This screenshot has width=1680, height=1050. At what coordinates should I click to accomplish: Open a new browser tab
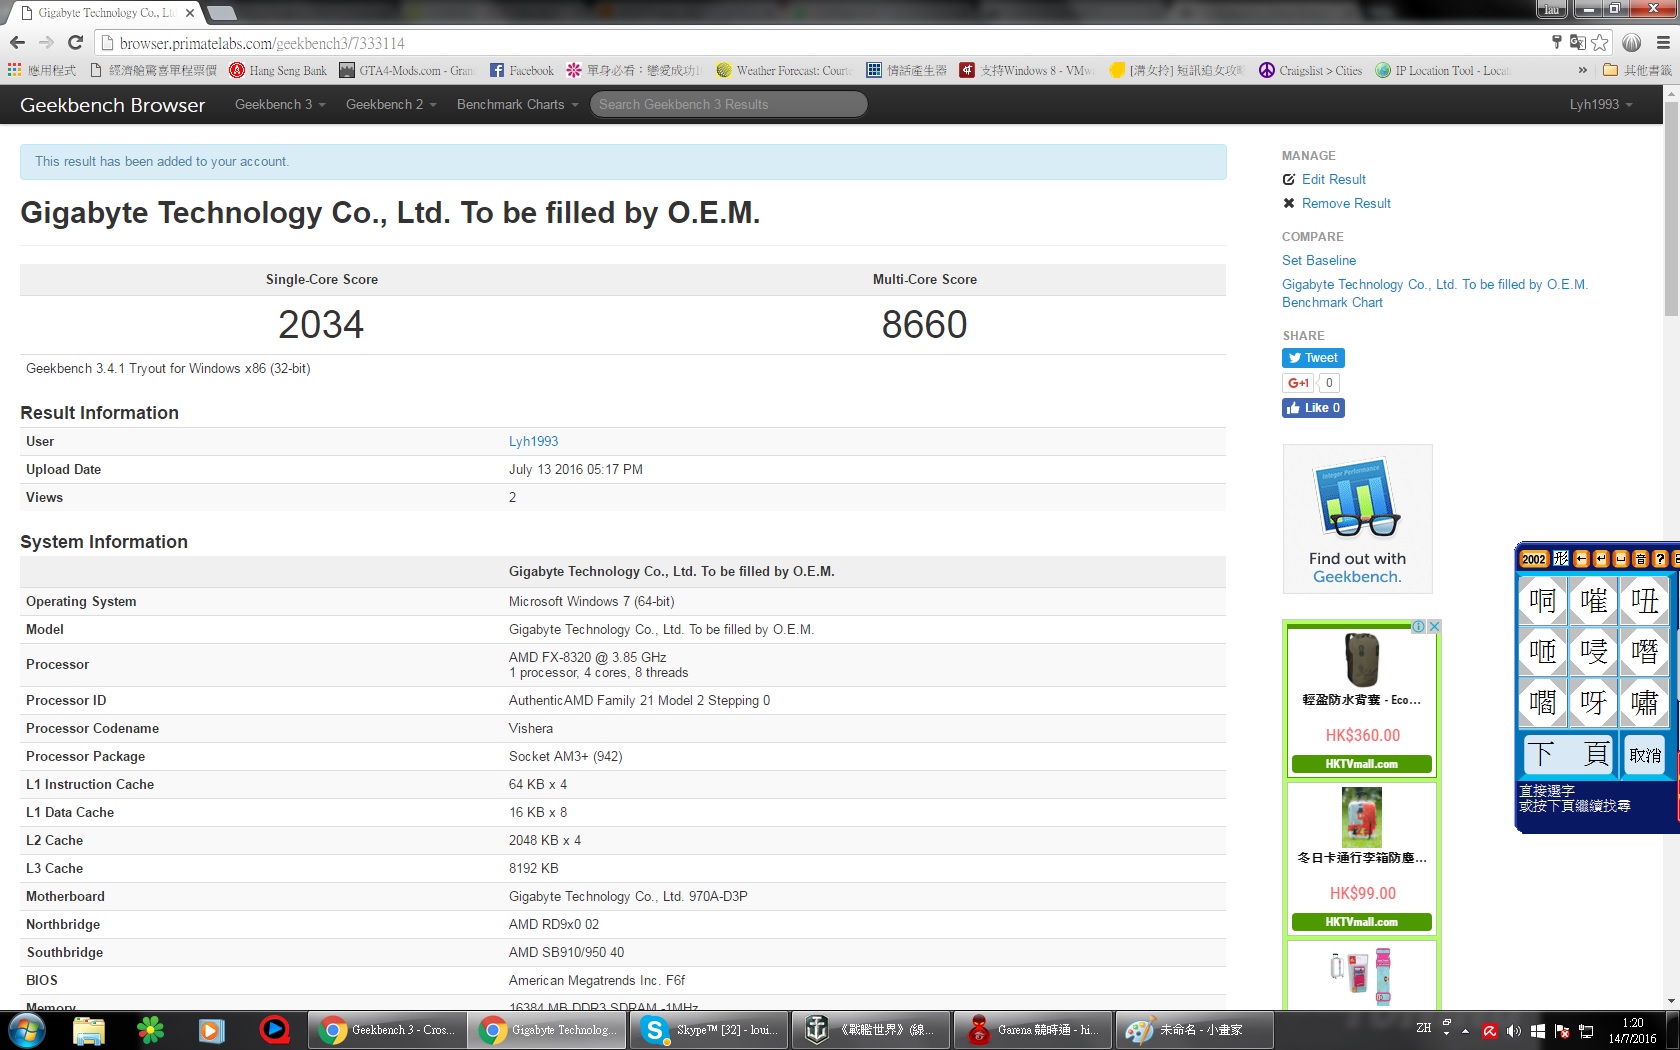(221, 13)
